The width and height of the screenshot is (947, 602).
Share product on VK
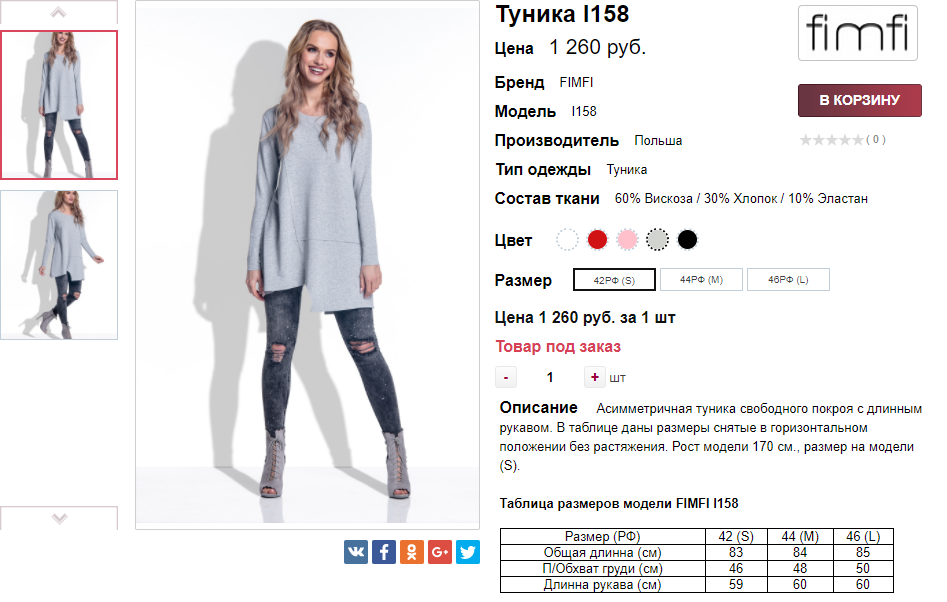(x=356, y=552)
